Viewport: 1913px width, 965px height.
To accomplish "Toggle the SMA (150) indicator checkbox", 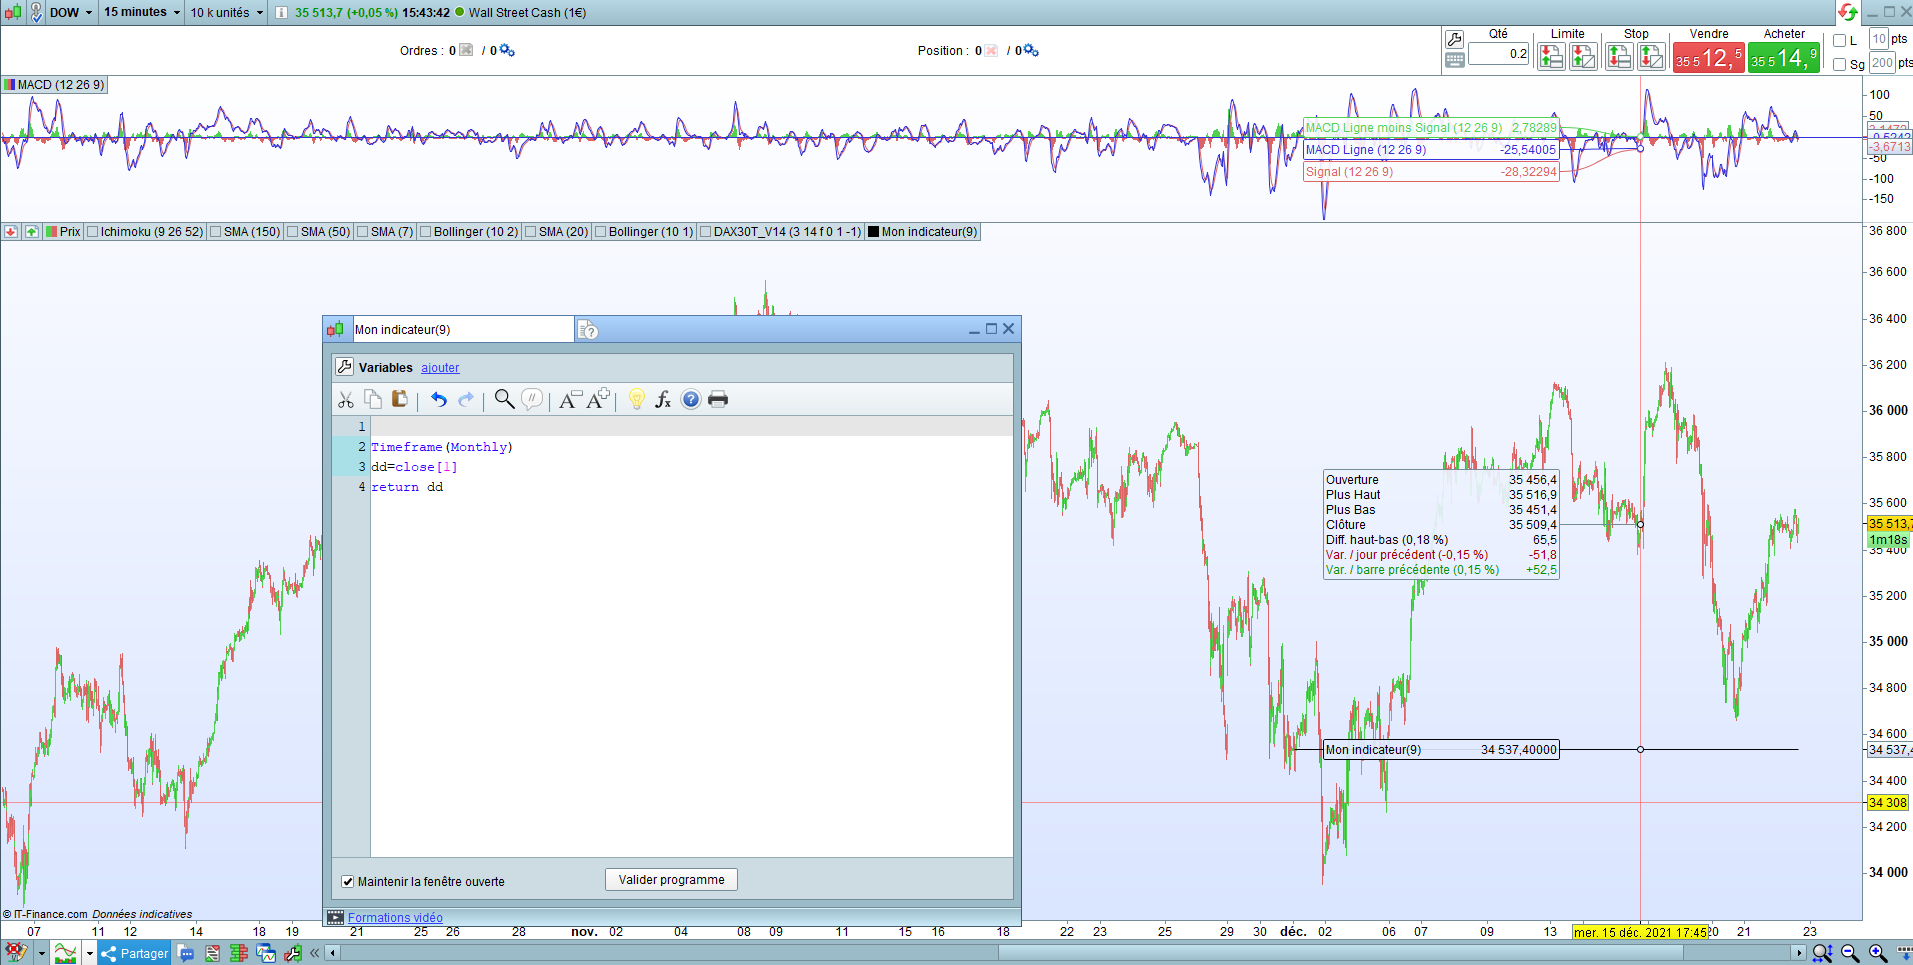I will pyautogui.click(x=215, y=232).
